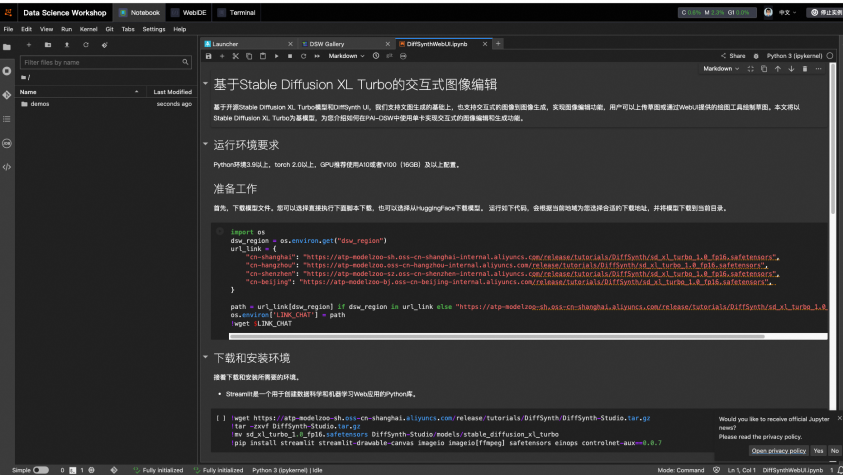Move the active cell down
The width and height of the screenshot is (843, 475).
pos(791,69)
